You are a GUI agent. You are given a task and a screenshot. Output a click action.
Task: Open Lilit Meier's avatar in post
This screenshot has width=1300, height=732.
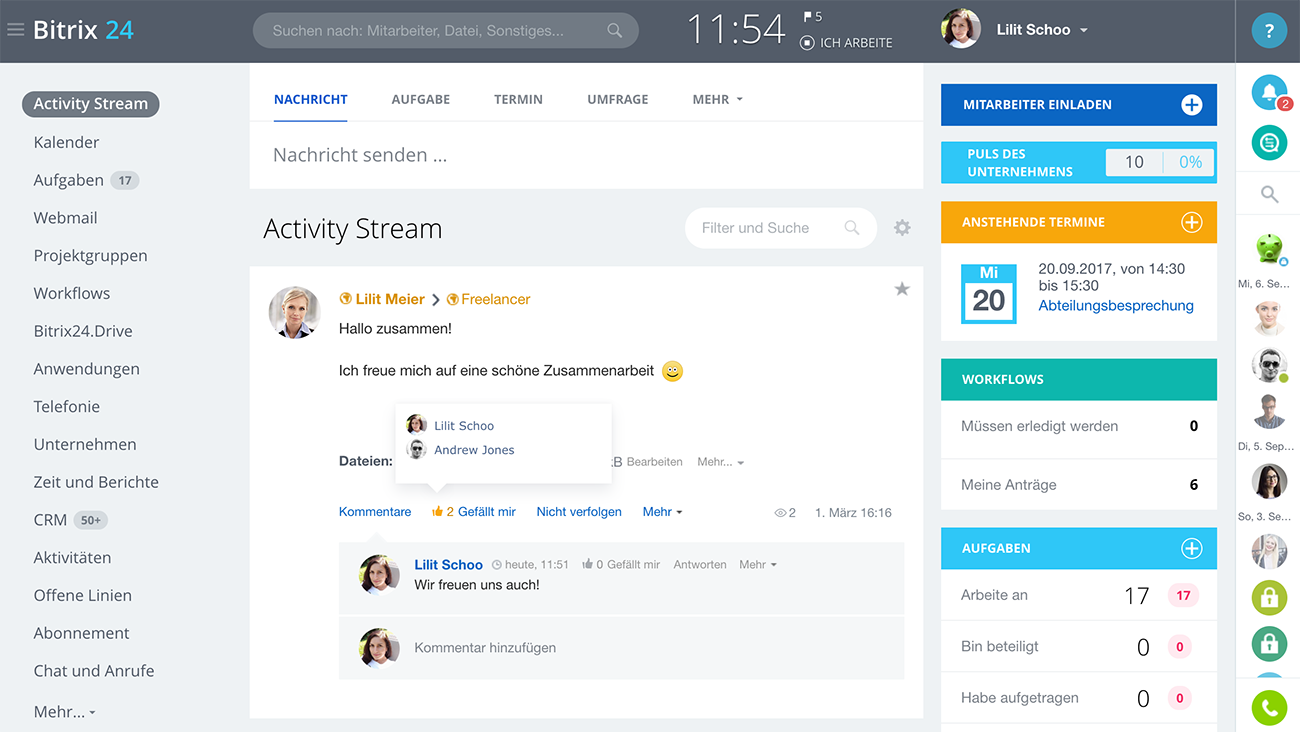pos(295,312)
